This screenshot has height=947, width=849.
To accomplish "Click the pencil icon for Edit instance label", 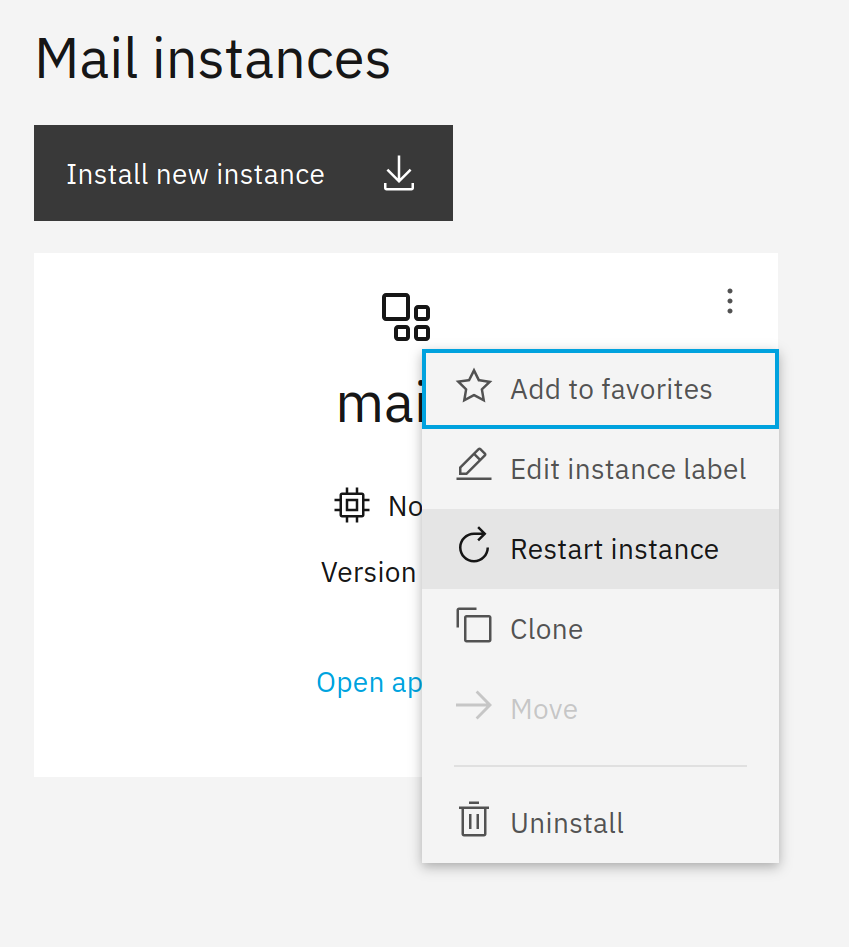I will coord(473,467).
